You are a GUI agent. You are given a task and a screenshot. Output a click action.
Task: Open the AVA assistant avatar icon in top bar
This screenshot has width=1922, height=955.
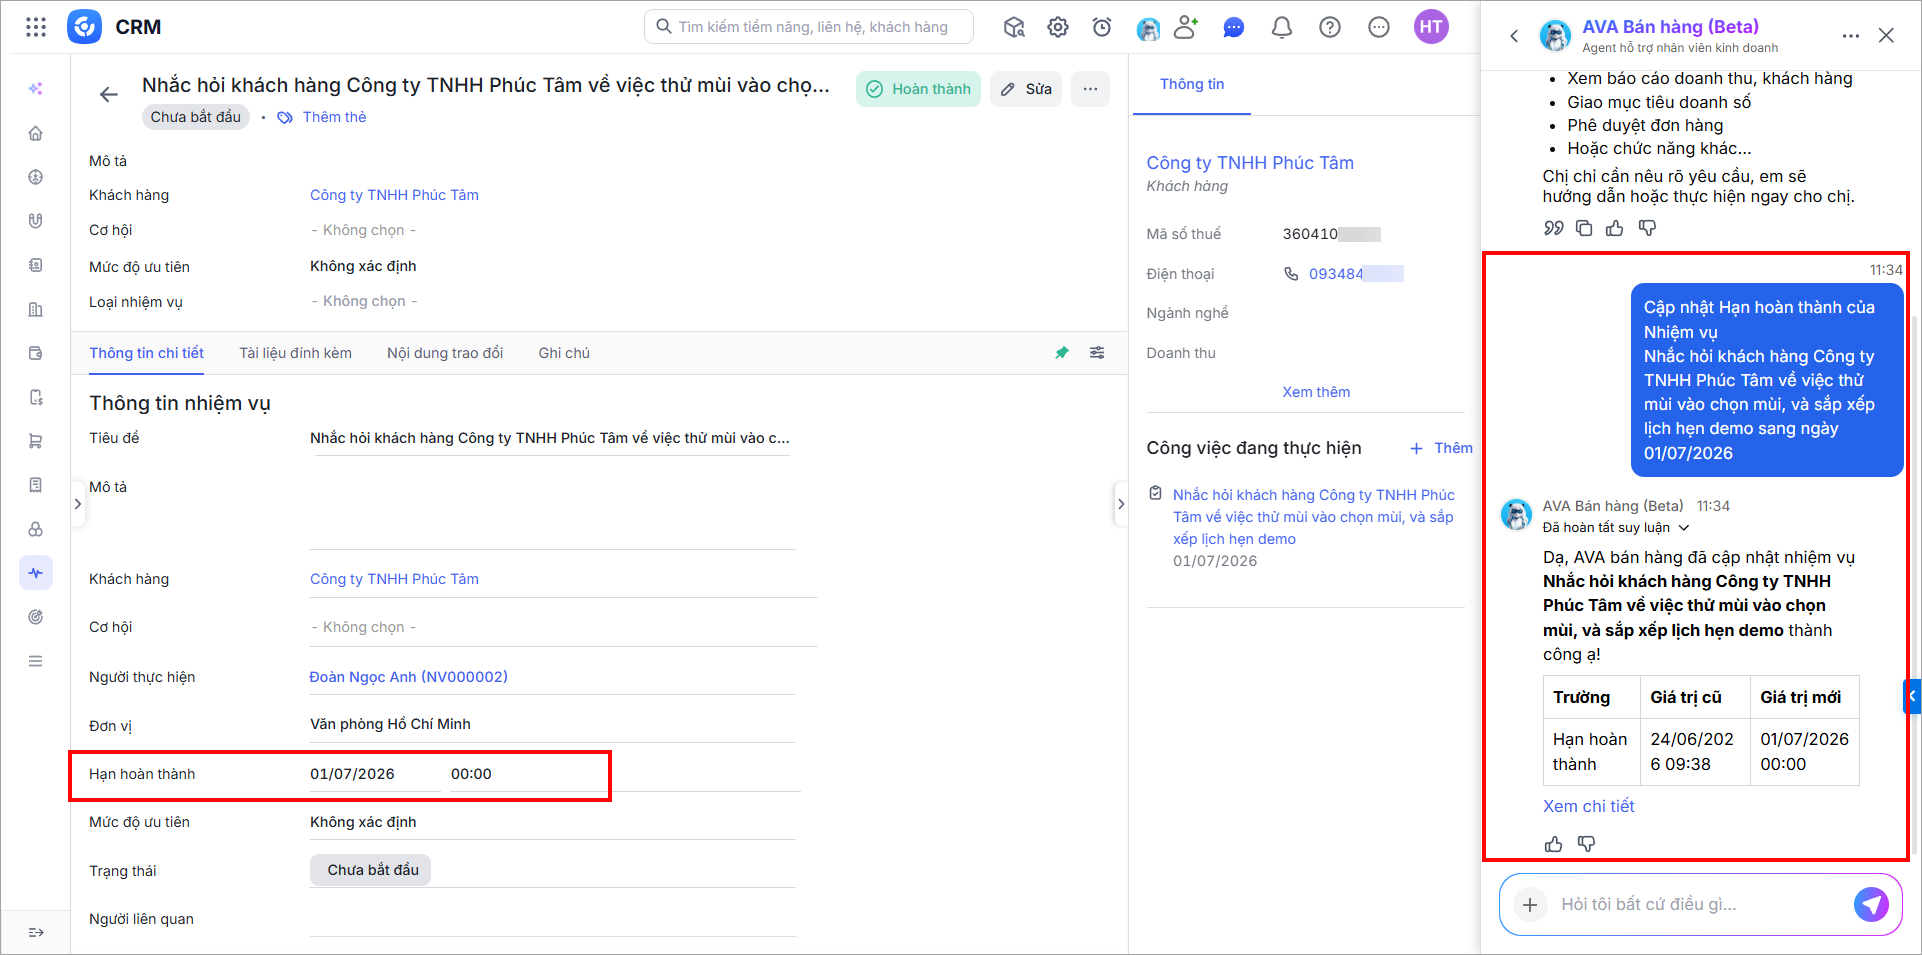pyautogui.click(x=1149, y=28)
